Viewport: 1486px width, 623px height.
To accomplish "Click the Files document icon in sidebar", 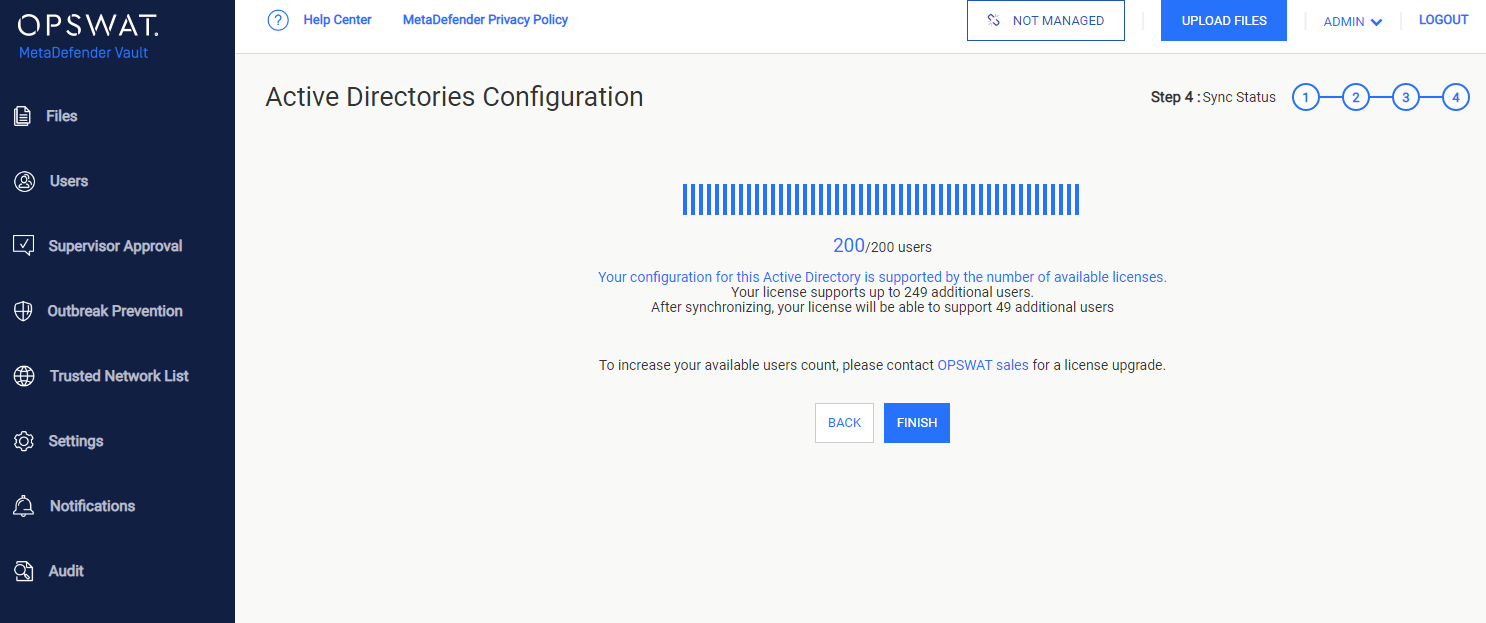I will [22, 117].
